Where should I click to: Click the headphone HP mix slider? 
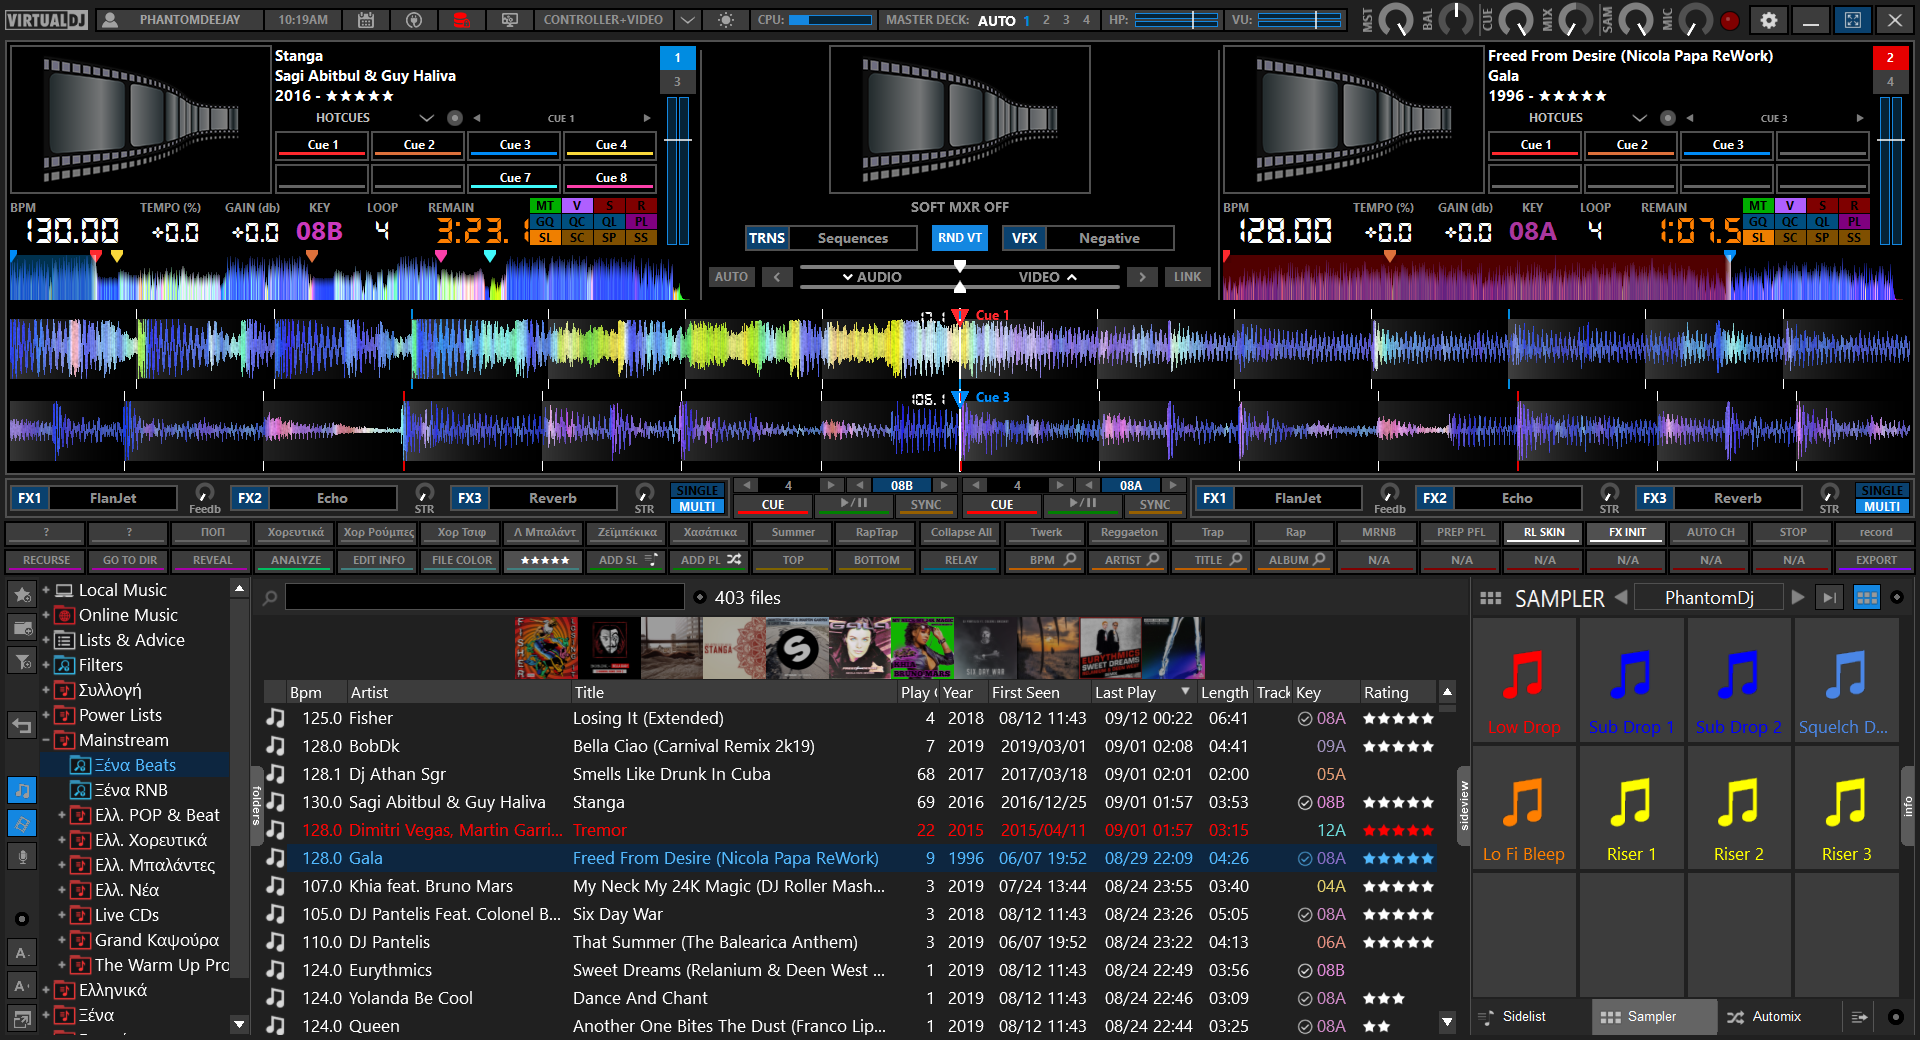point(1178,20)
